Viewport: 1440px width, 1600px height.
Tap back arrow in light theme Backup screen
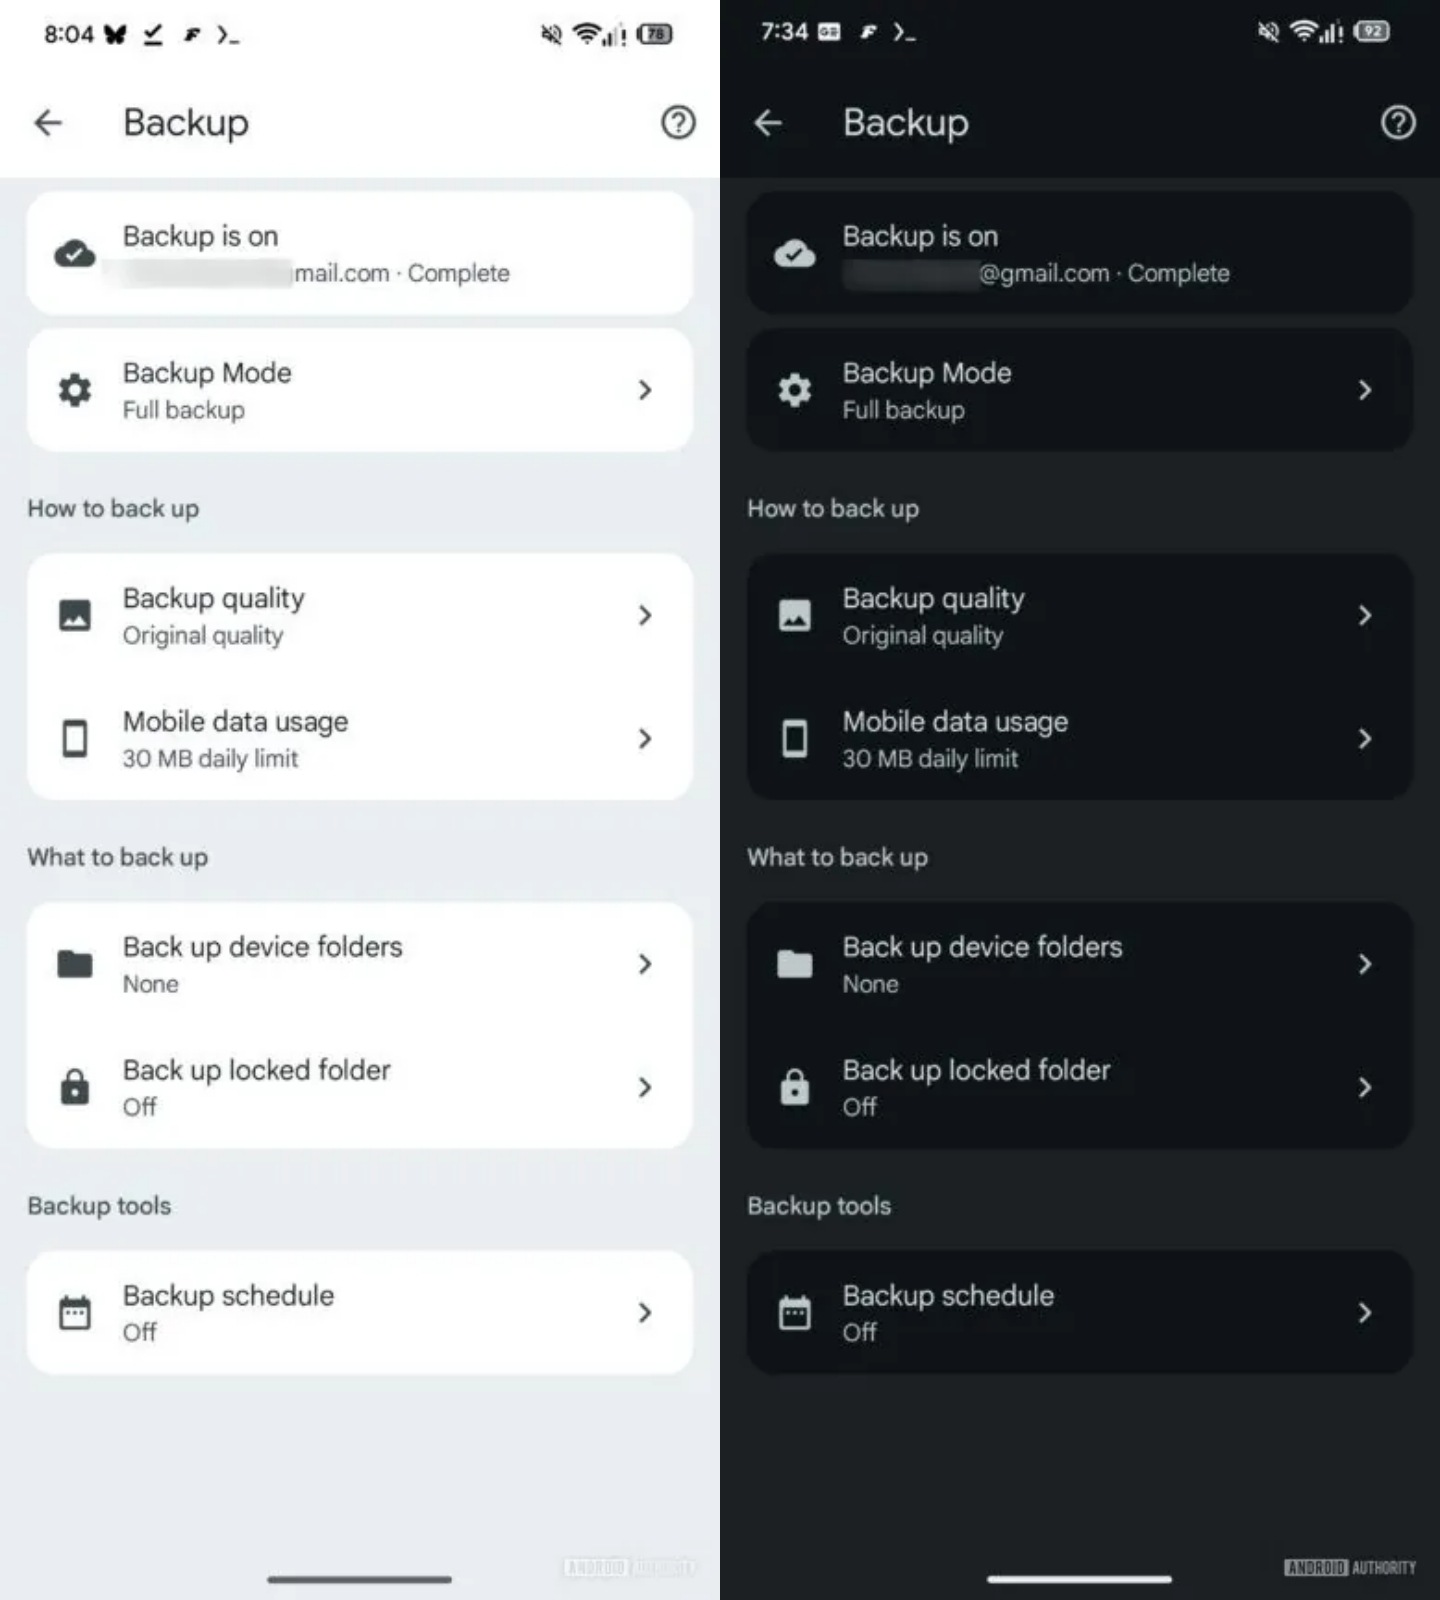pyautogui.click(x=48, y=123)
